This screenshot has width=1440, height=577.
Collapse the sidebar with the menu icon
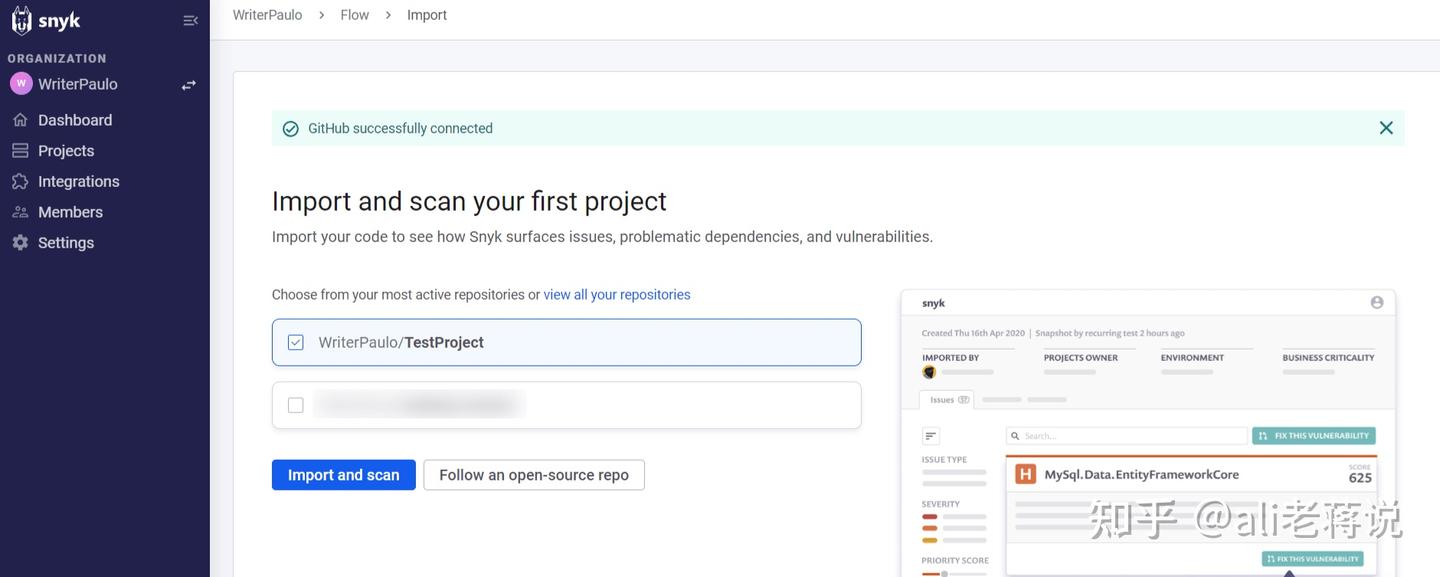(x=190, y=20)
